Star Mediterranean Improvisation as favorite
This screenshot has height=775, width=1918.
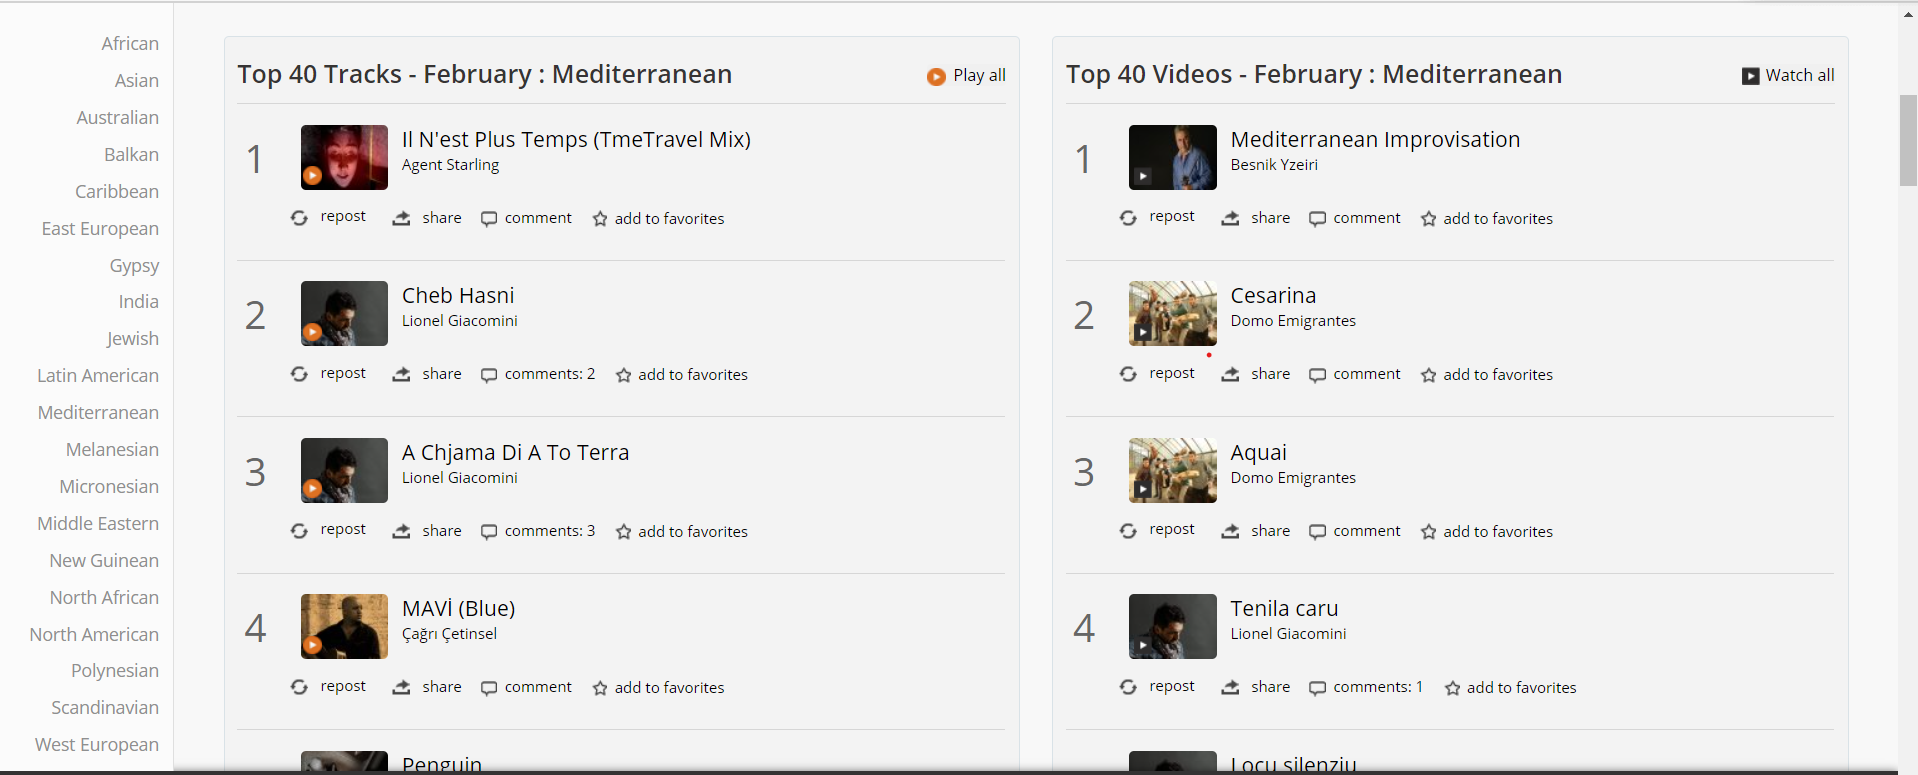pyautogui.click(x=1429, y=219)
